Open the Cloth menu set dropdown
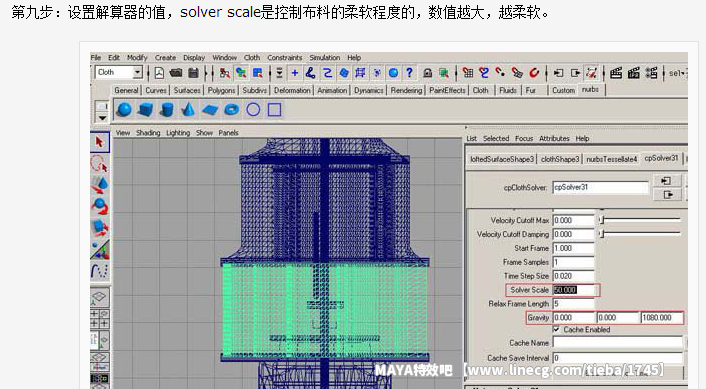 137,72
